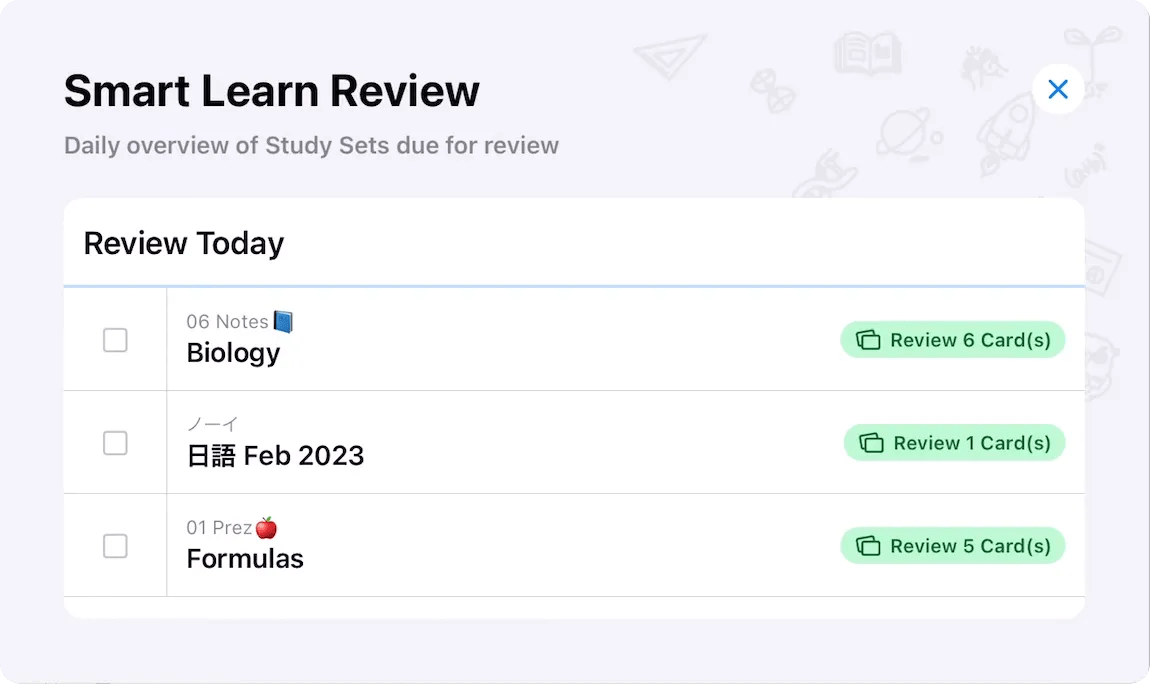1150x684 pixels.
Task: Select the Biology study set title
Action: pos(233,352)
